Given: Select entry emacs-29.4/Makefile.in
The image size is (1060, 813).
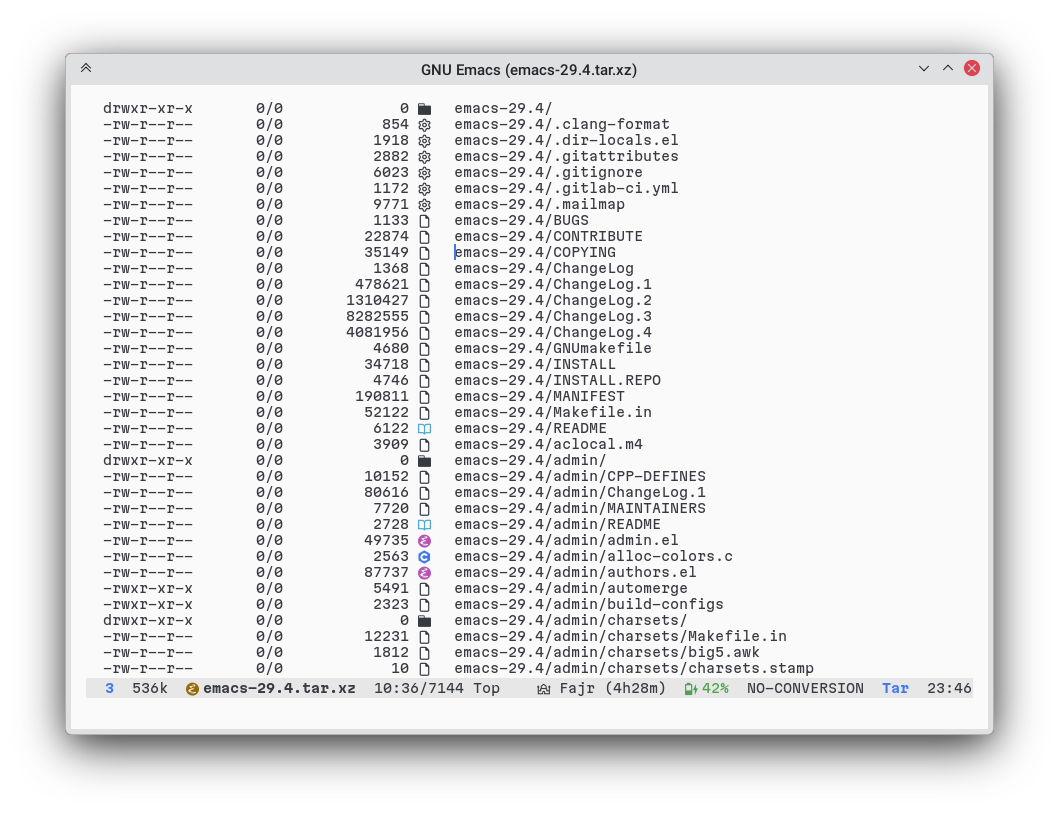Looking at the screenshot, I should coord(552,413).
